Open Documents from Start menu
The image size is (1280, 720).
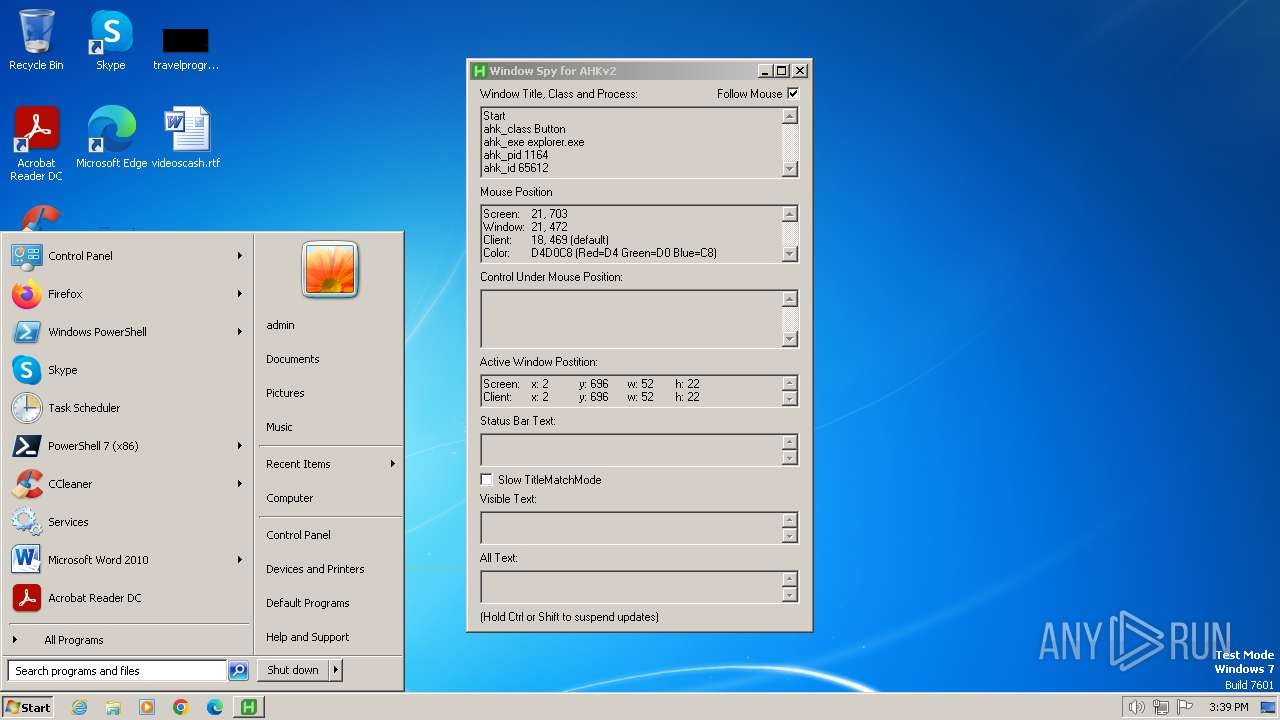point(293,359)
